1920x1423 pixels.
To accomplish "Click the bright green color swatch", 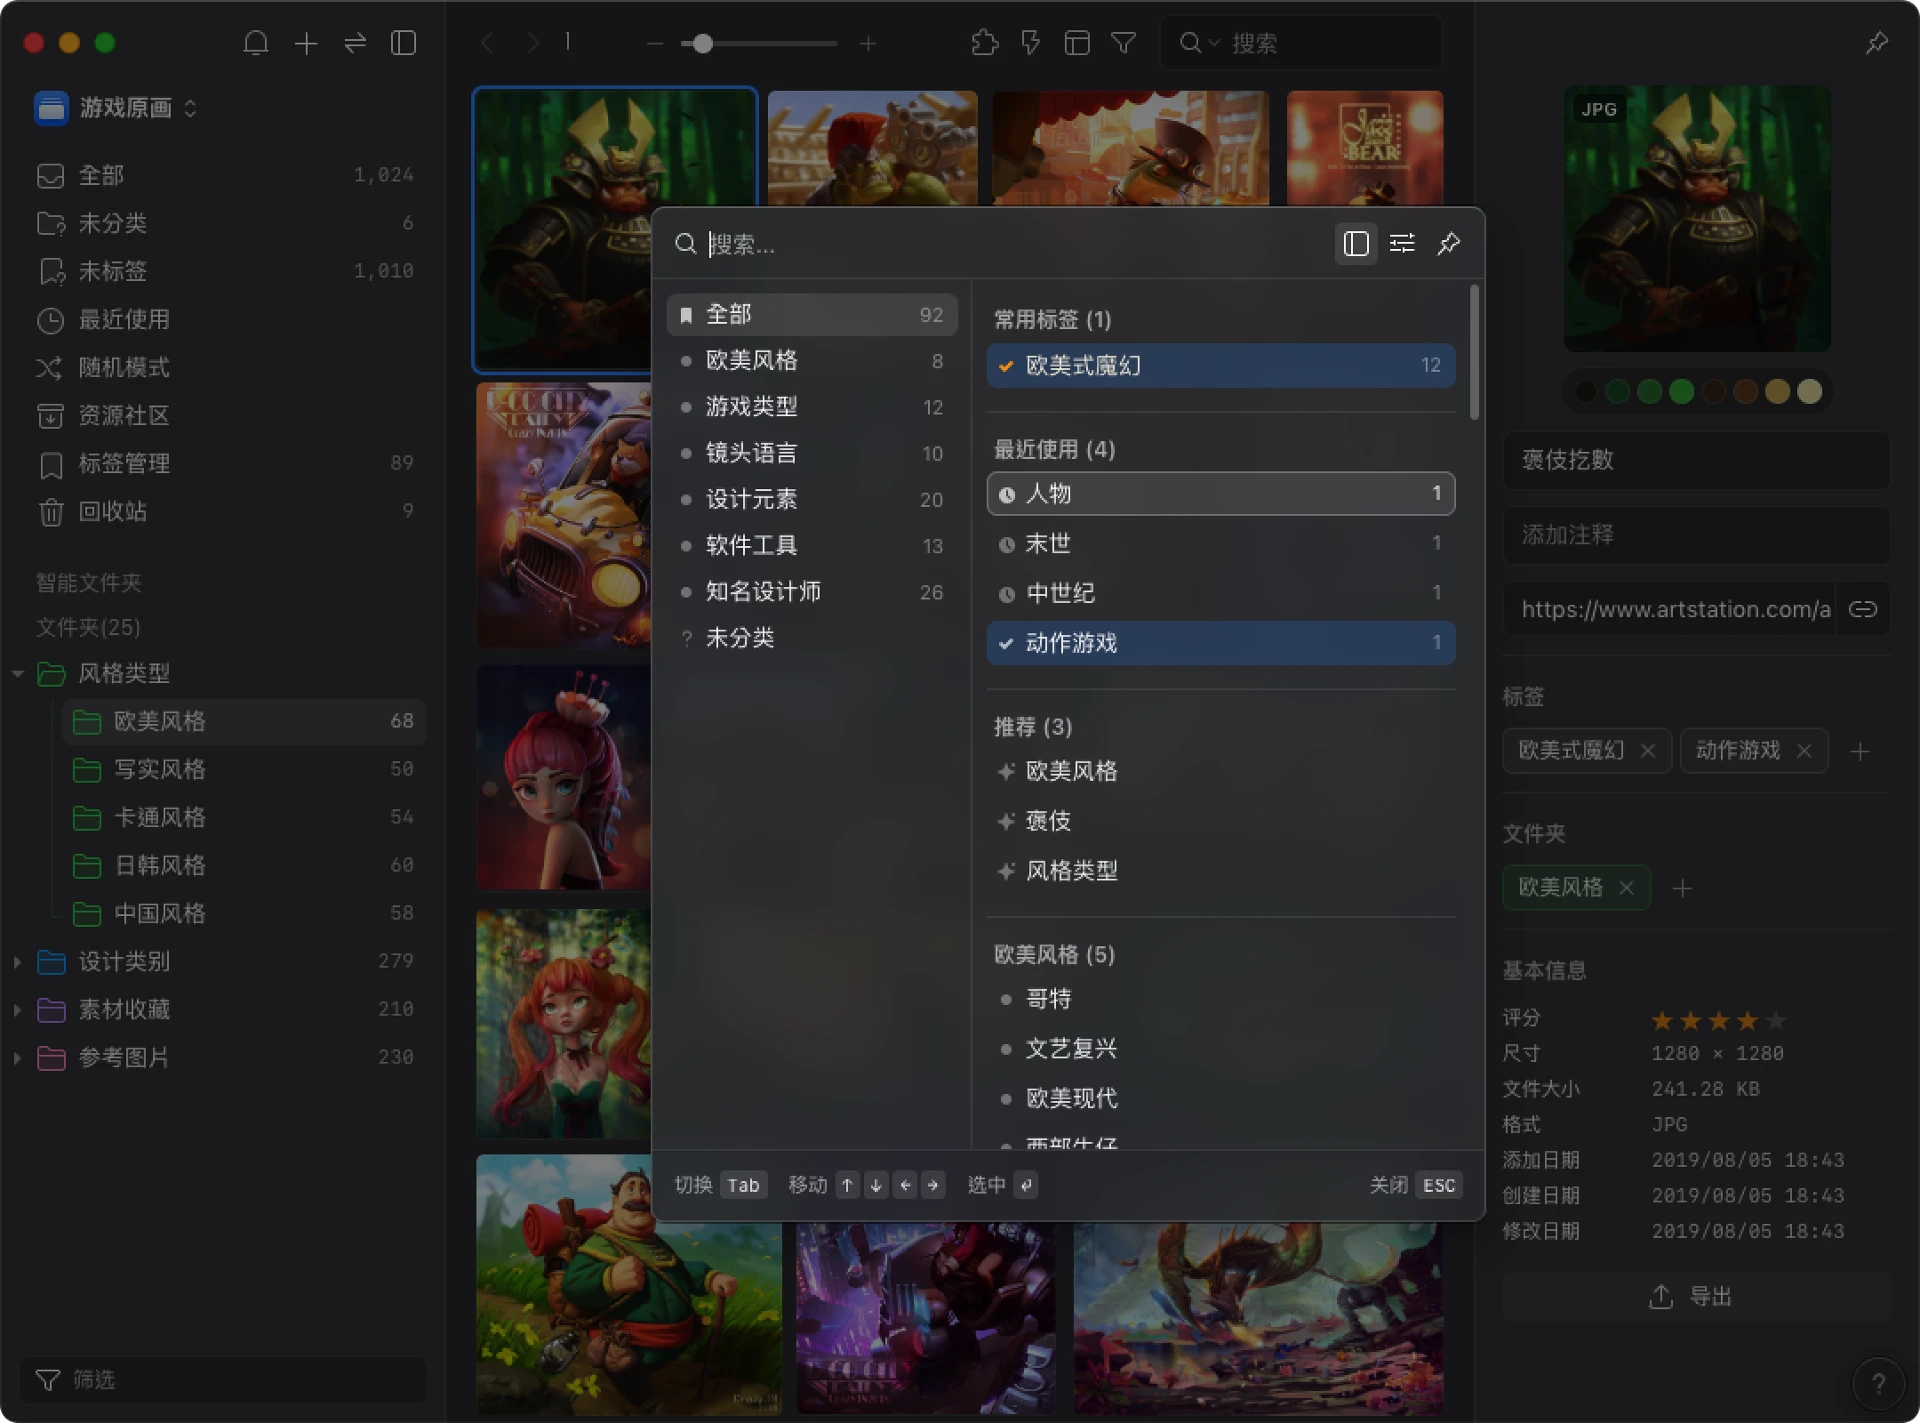I will coord(1682,392).
